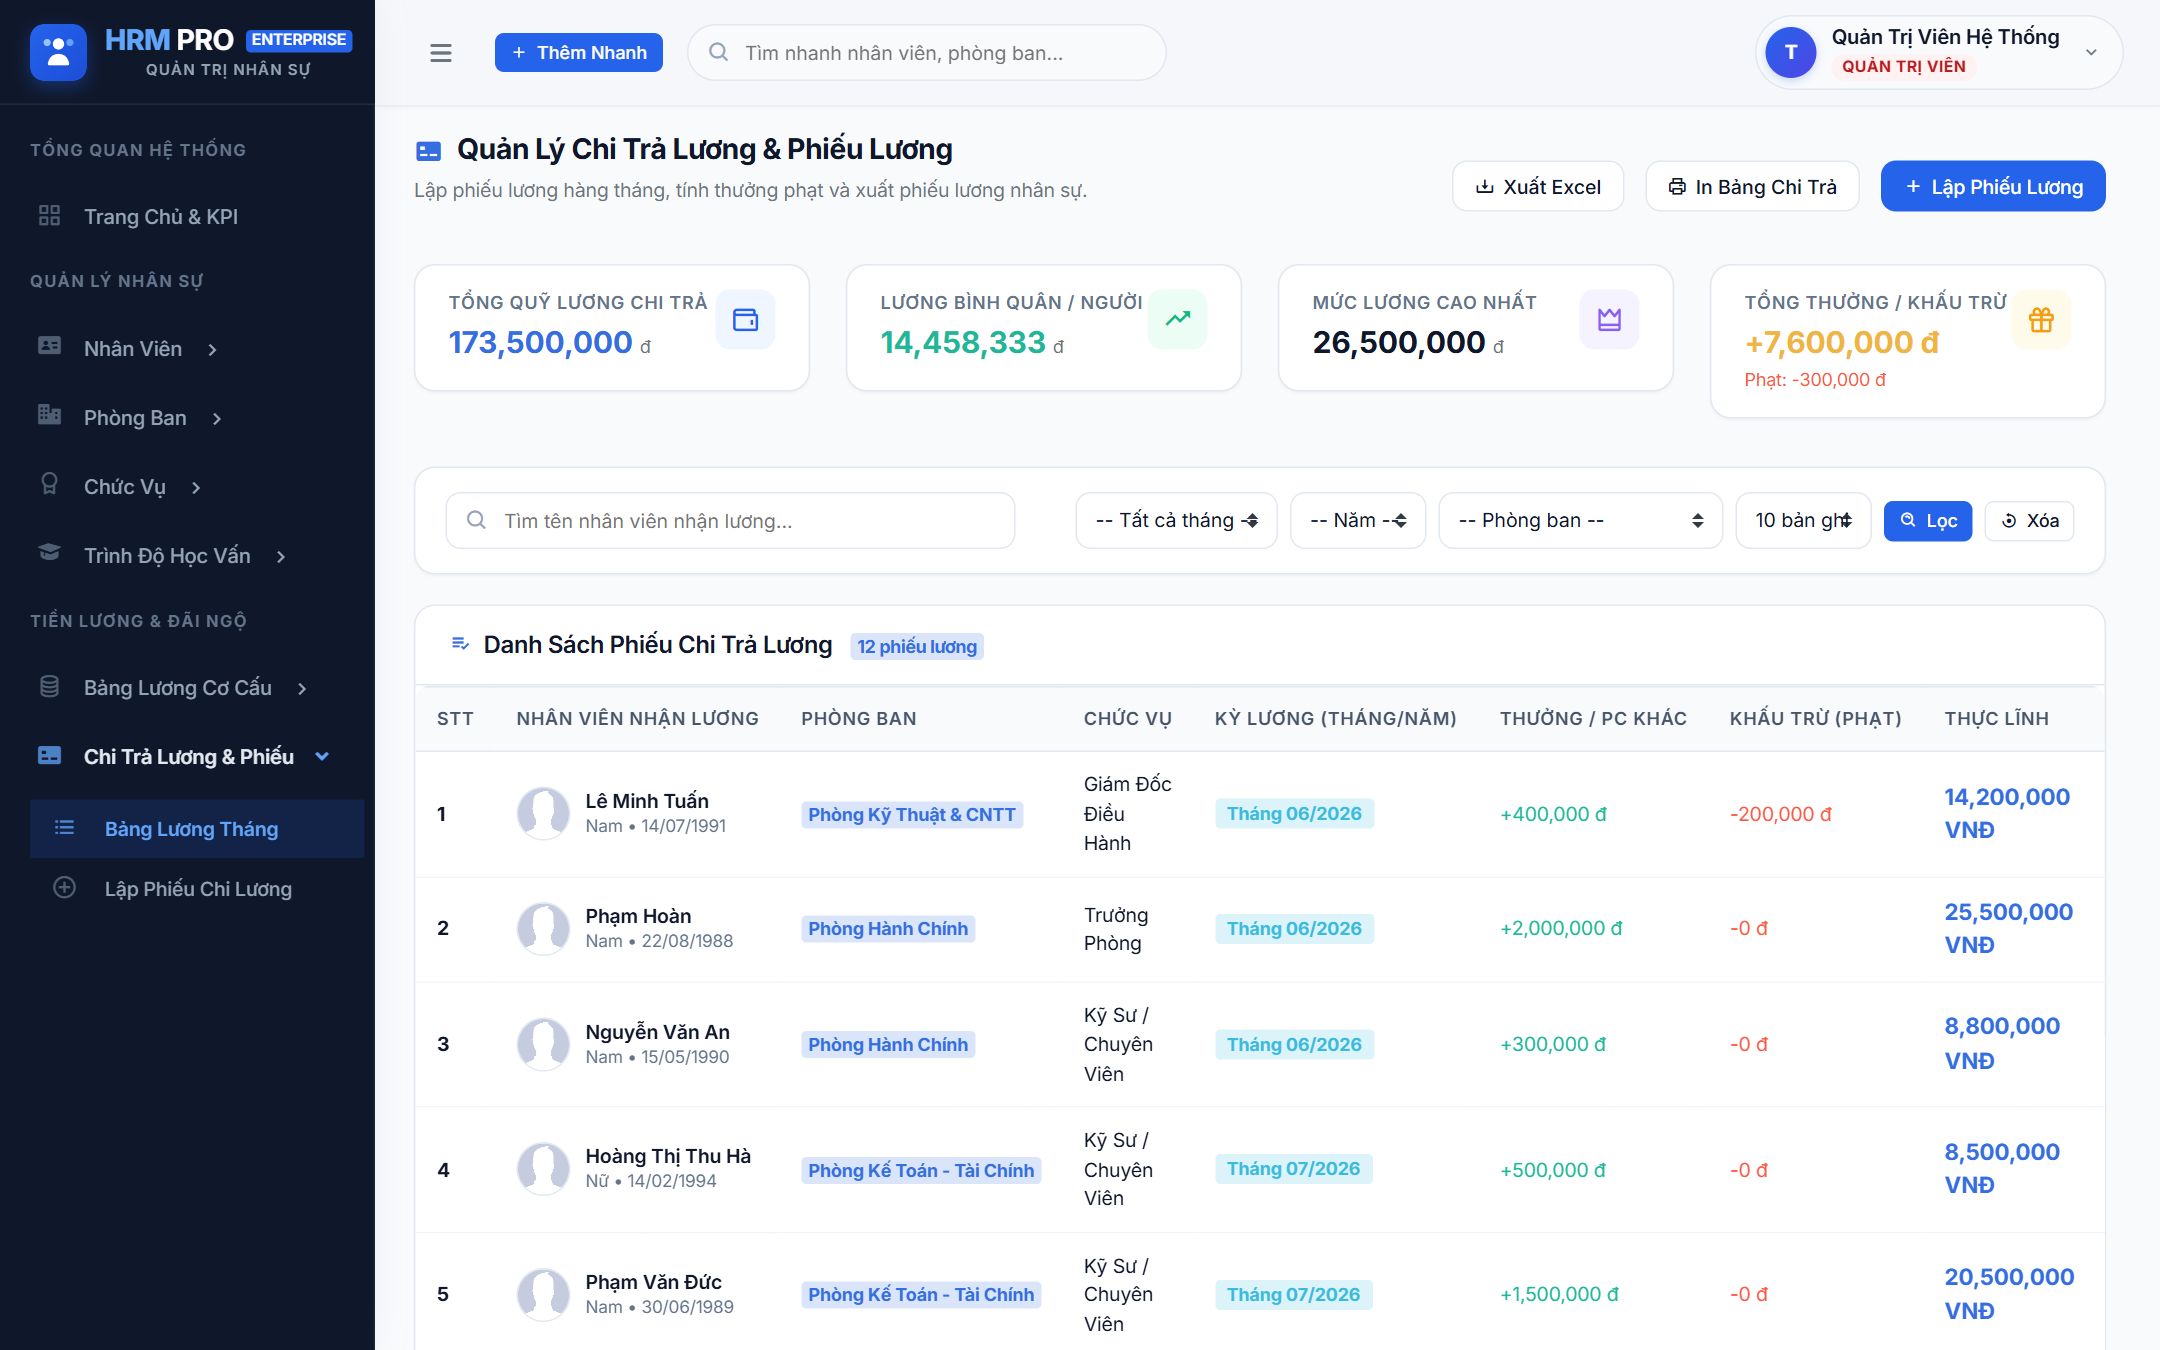Toggle the hamburger sidebar menu icon
Image resolution: width=2160 pixels, height=1350 pixels.
441,53
